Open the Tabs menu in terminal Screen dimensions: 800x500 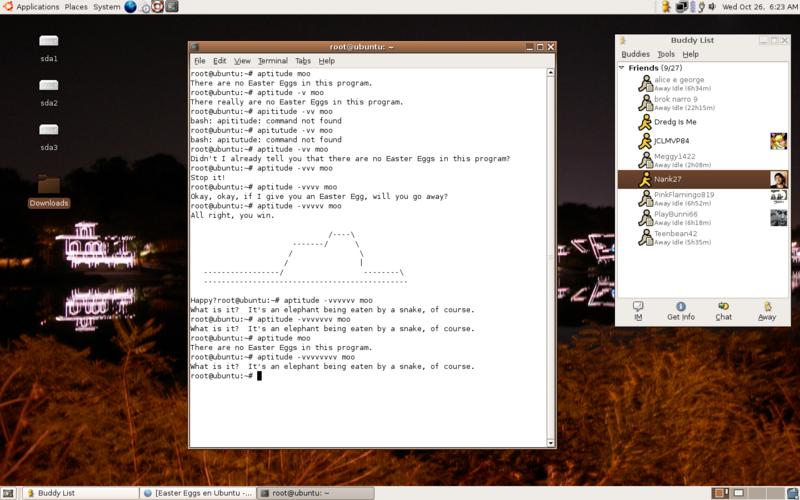(302, 61)
